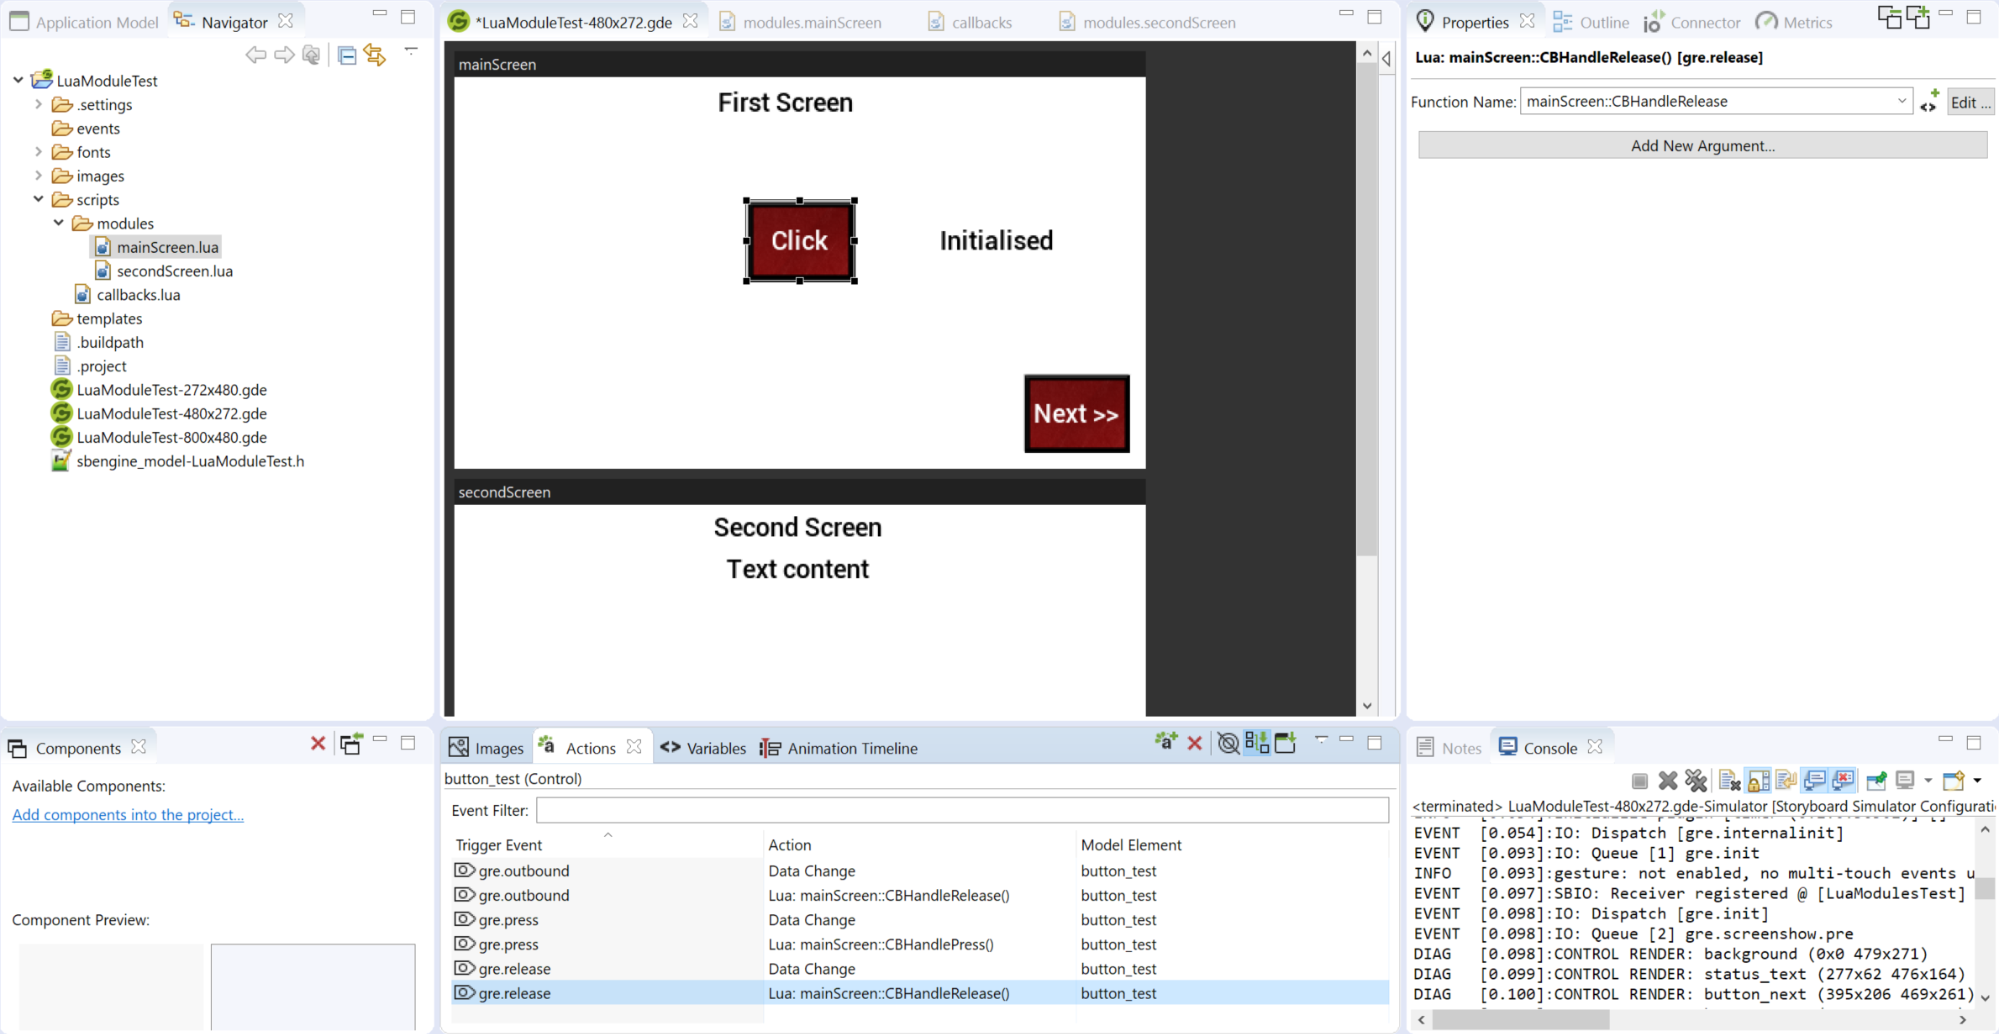Click icon next to Function Name dropdown
Image resolution: width=1999 pixels, height=1035 pixels.
[1929, 101]
